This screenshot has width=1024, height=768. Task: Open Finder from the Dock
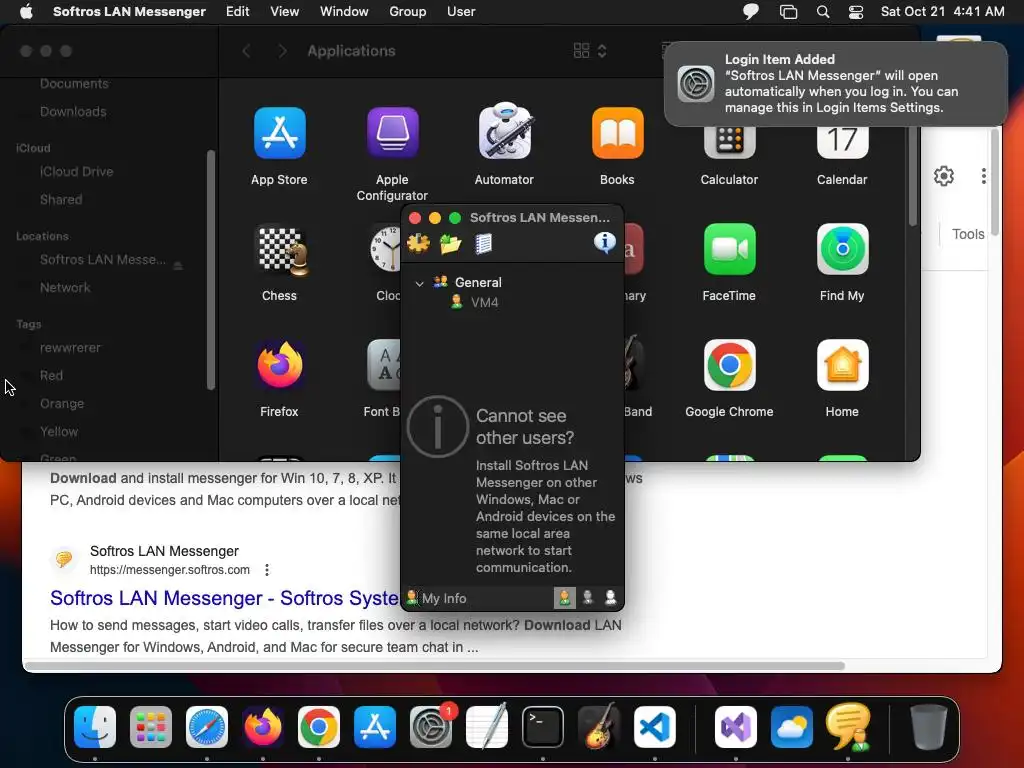95,727
